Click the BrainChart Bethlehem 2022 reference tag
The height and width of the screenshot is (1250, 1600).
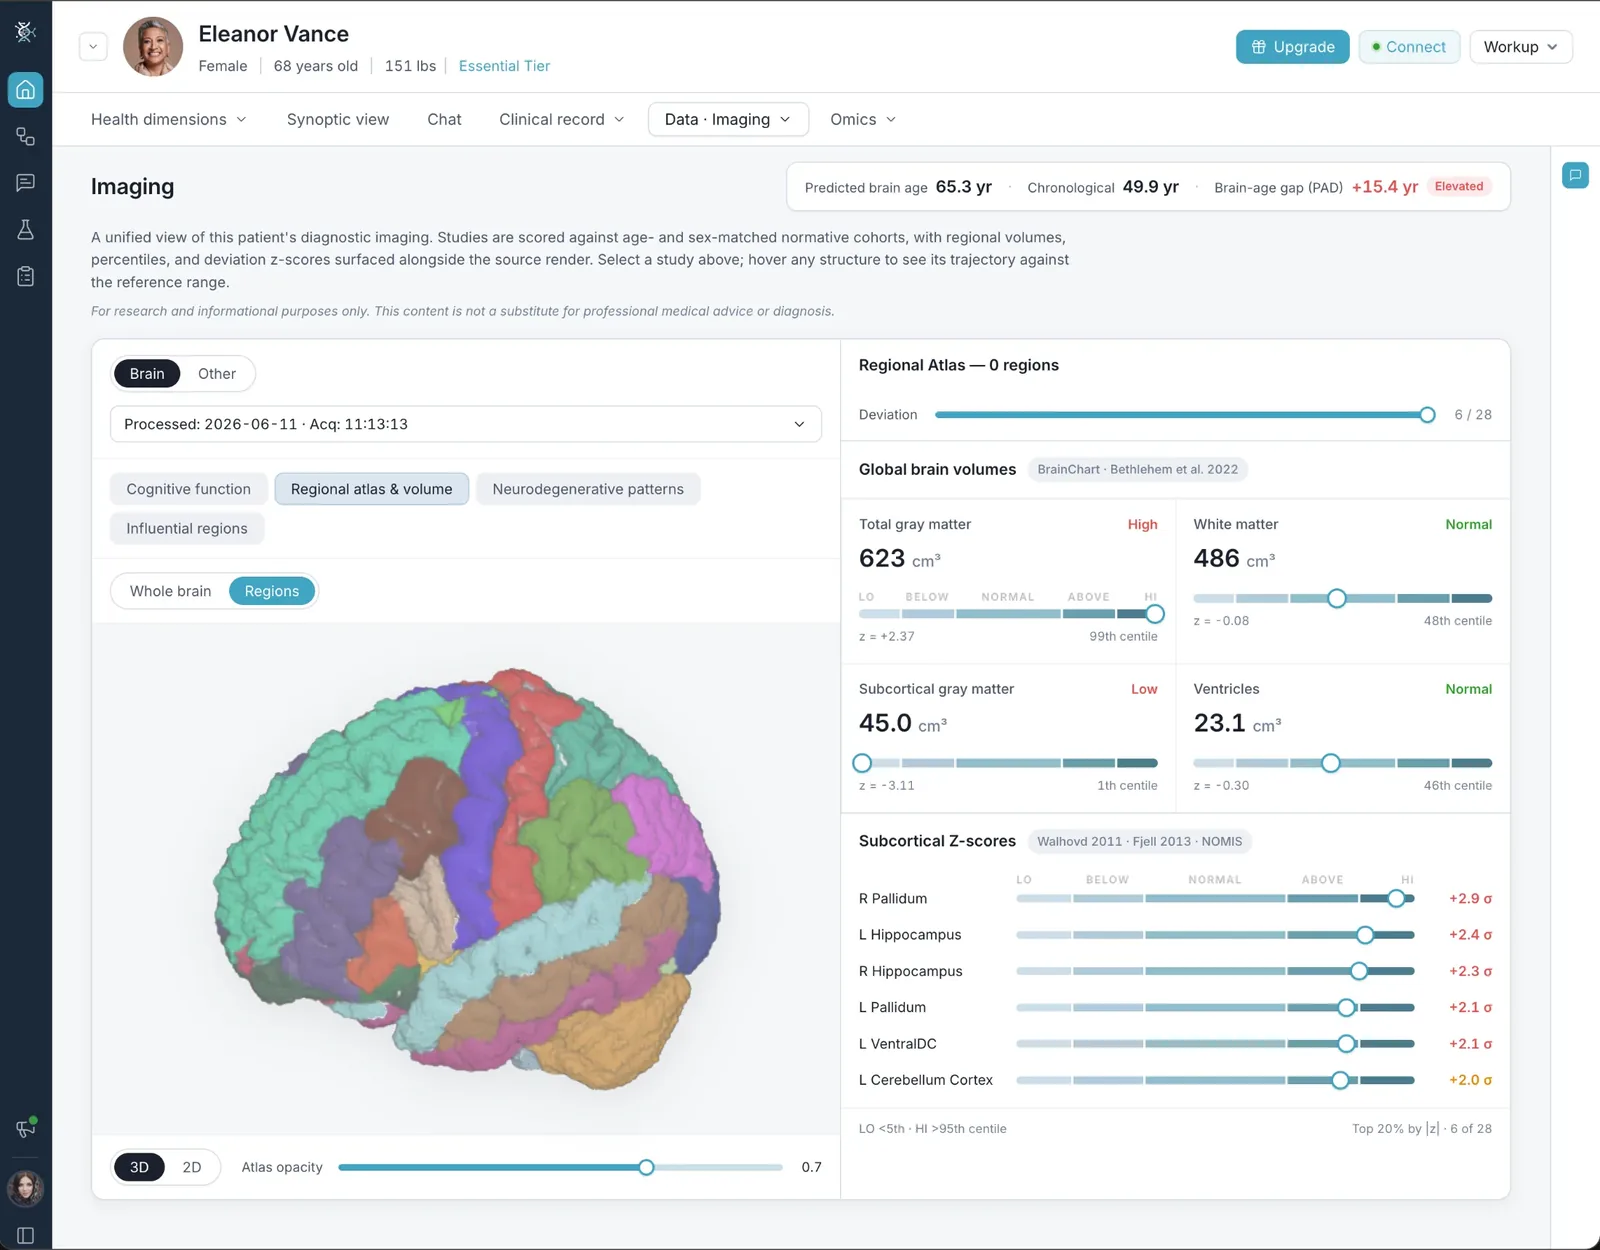coord(1138,469)
